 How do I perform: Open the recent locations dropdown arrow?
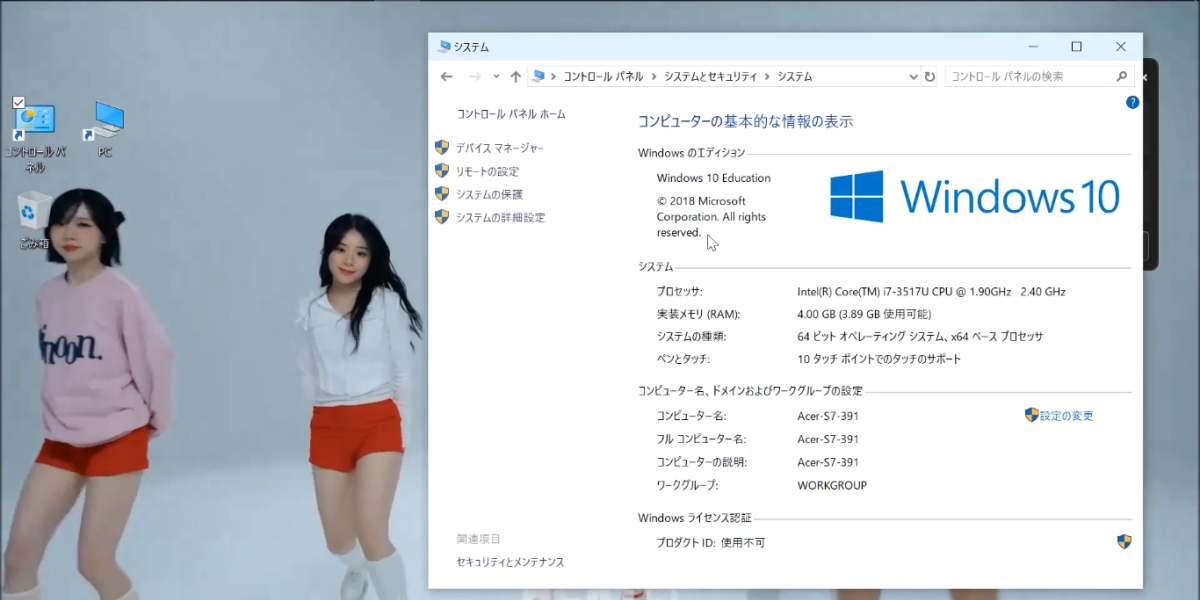[496, 77]
